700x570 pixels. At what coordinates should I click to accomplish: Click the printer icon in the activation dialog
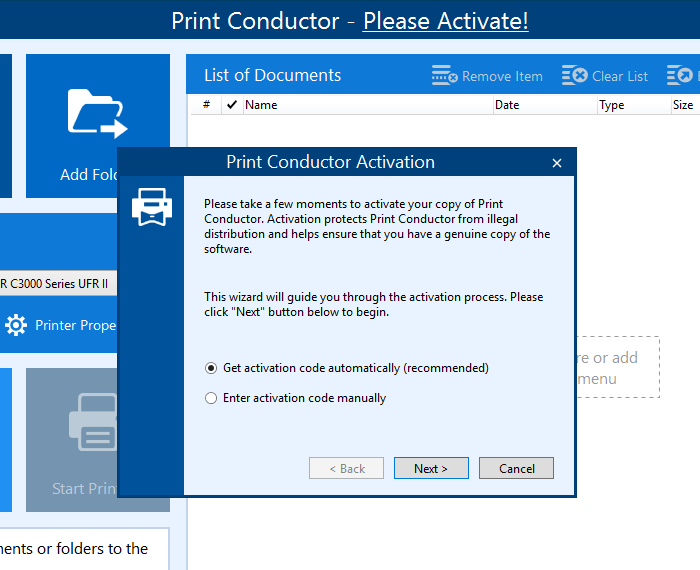(152, 207)
